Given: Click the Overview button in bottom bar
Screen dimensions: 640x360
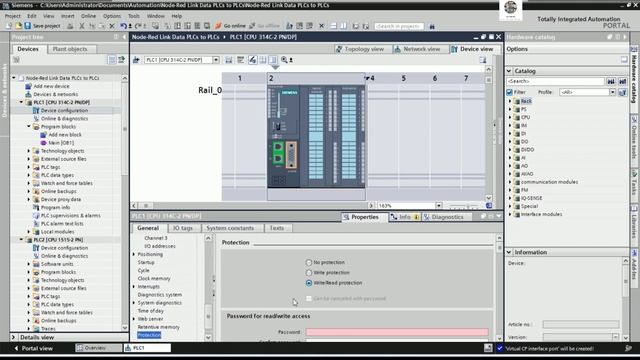Looking at the screenshot, I should click(98, 348).
